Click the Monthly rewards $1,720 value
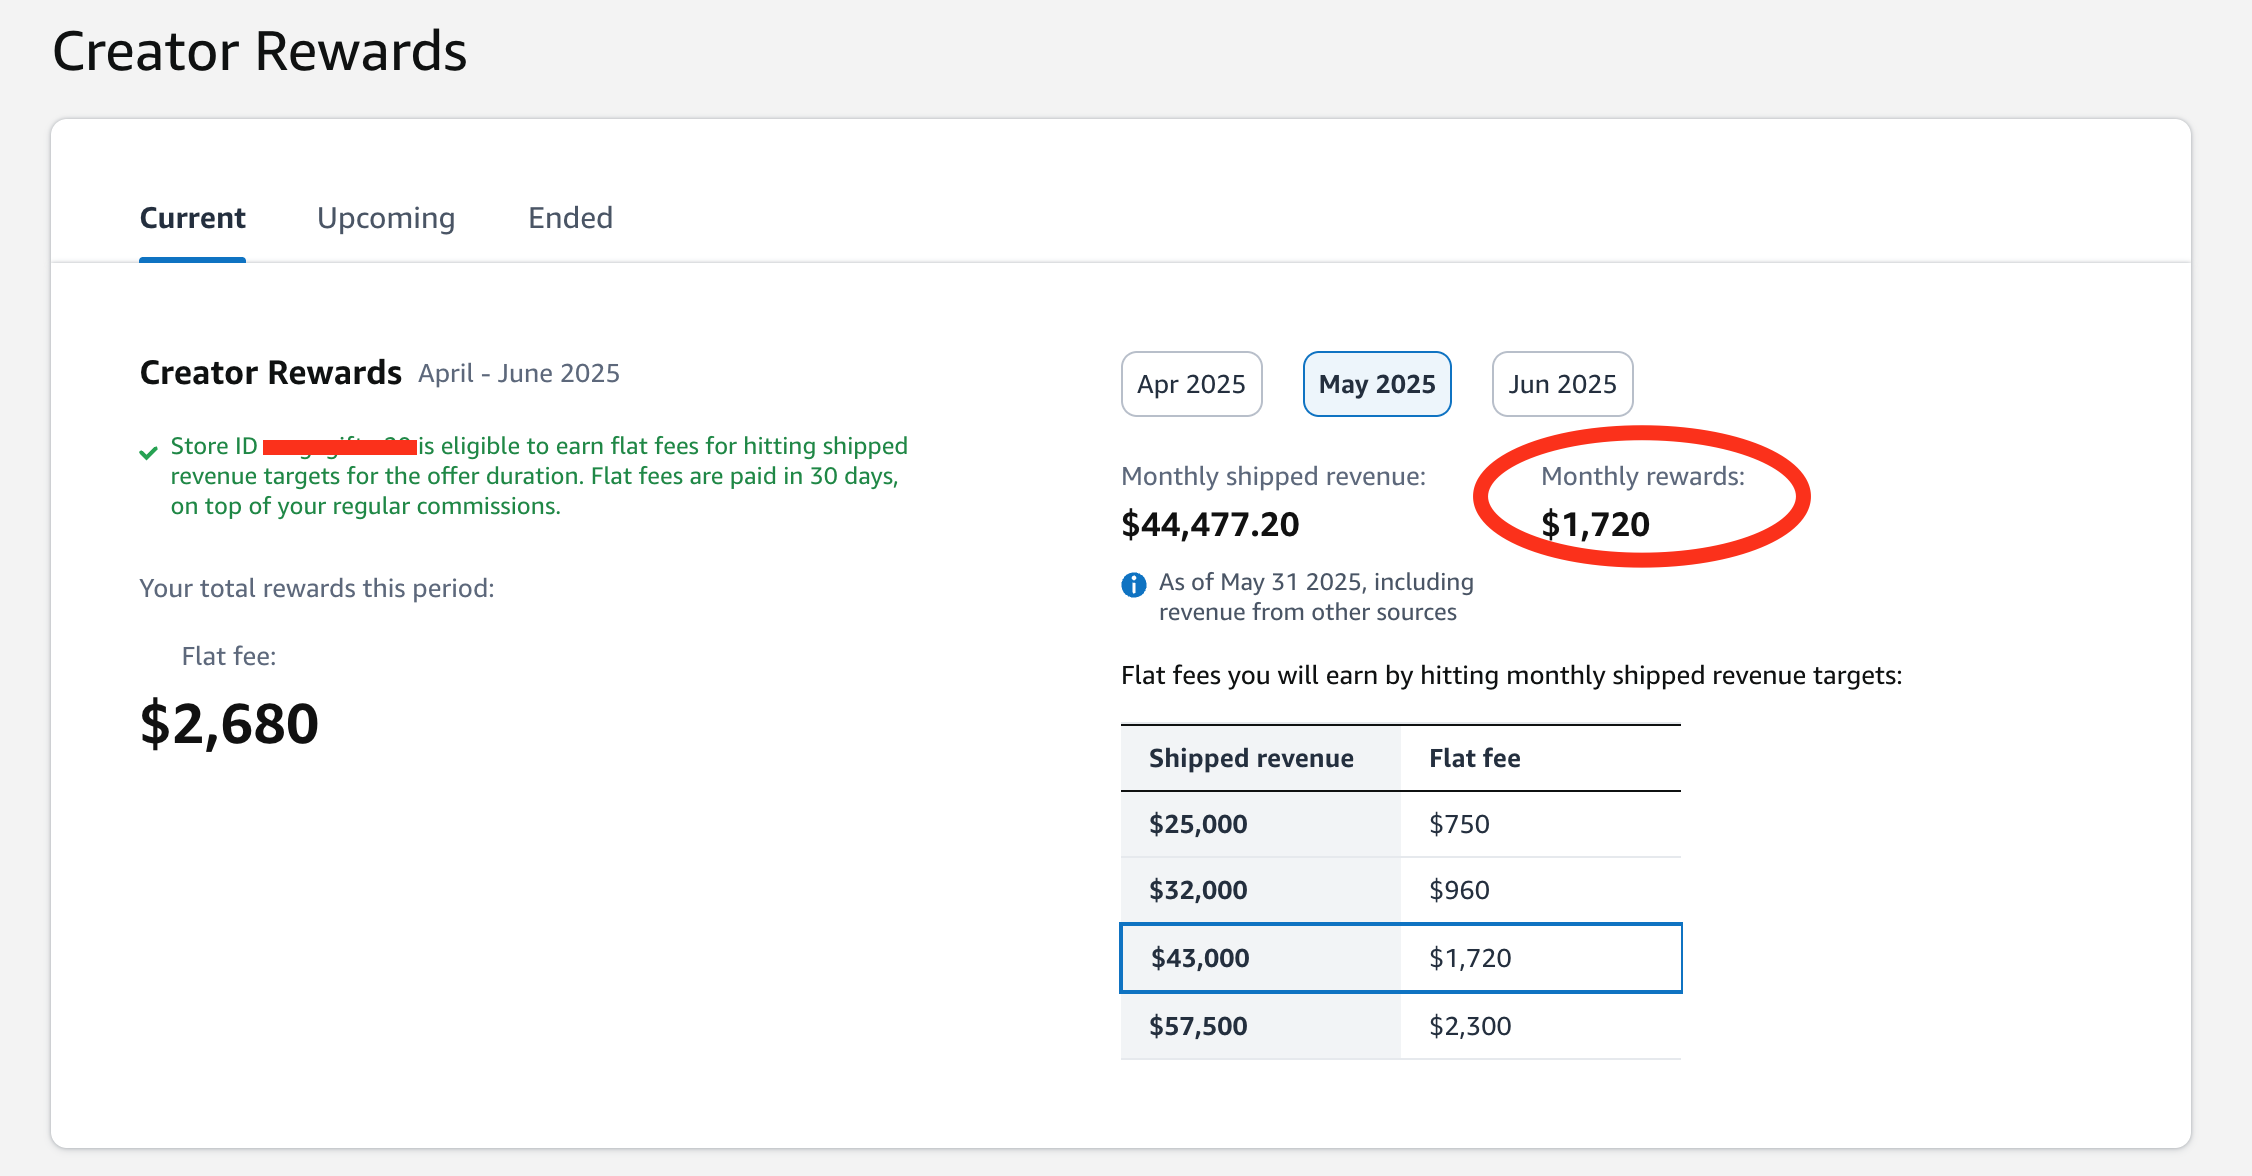Image resolution: width=2252 pixels, height=1176 pixels. tap(1595, 524)
